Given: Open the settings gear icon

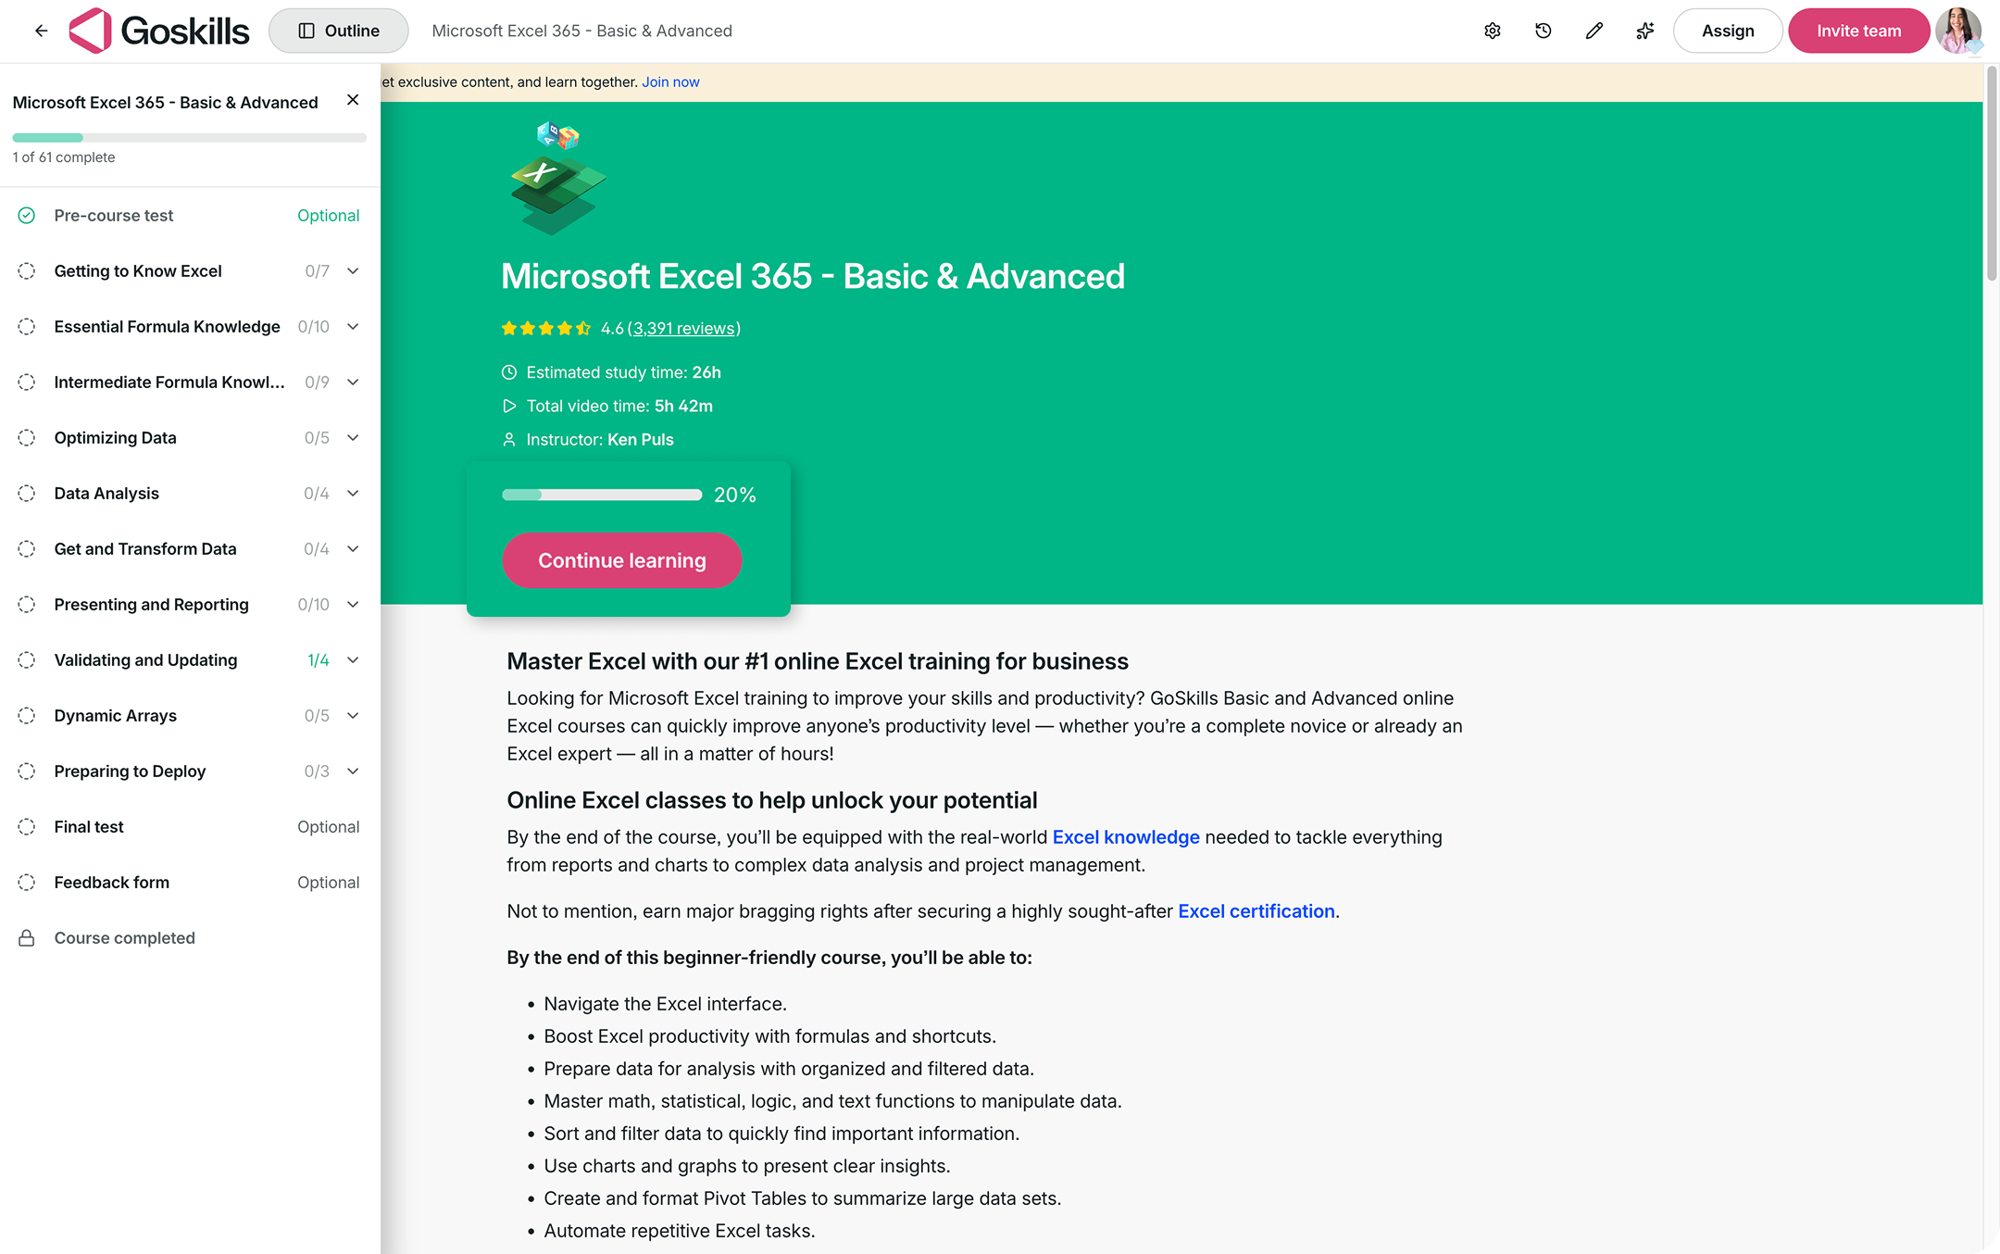Looking at the screenshot, I should click(1492, 31).
